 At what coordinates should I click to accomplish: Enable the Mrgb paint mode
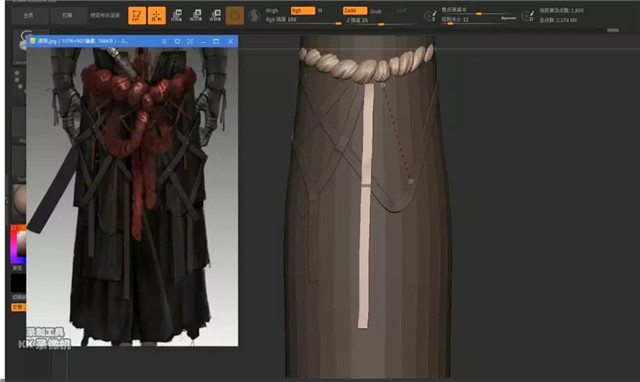(272, 11)
